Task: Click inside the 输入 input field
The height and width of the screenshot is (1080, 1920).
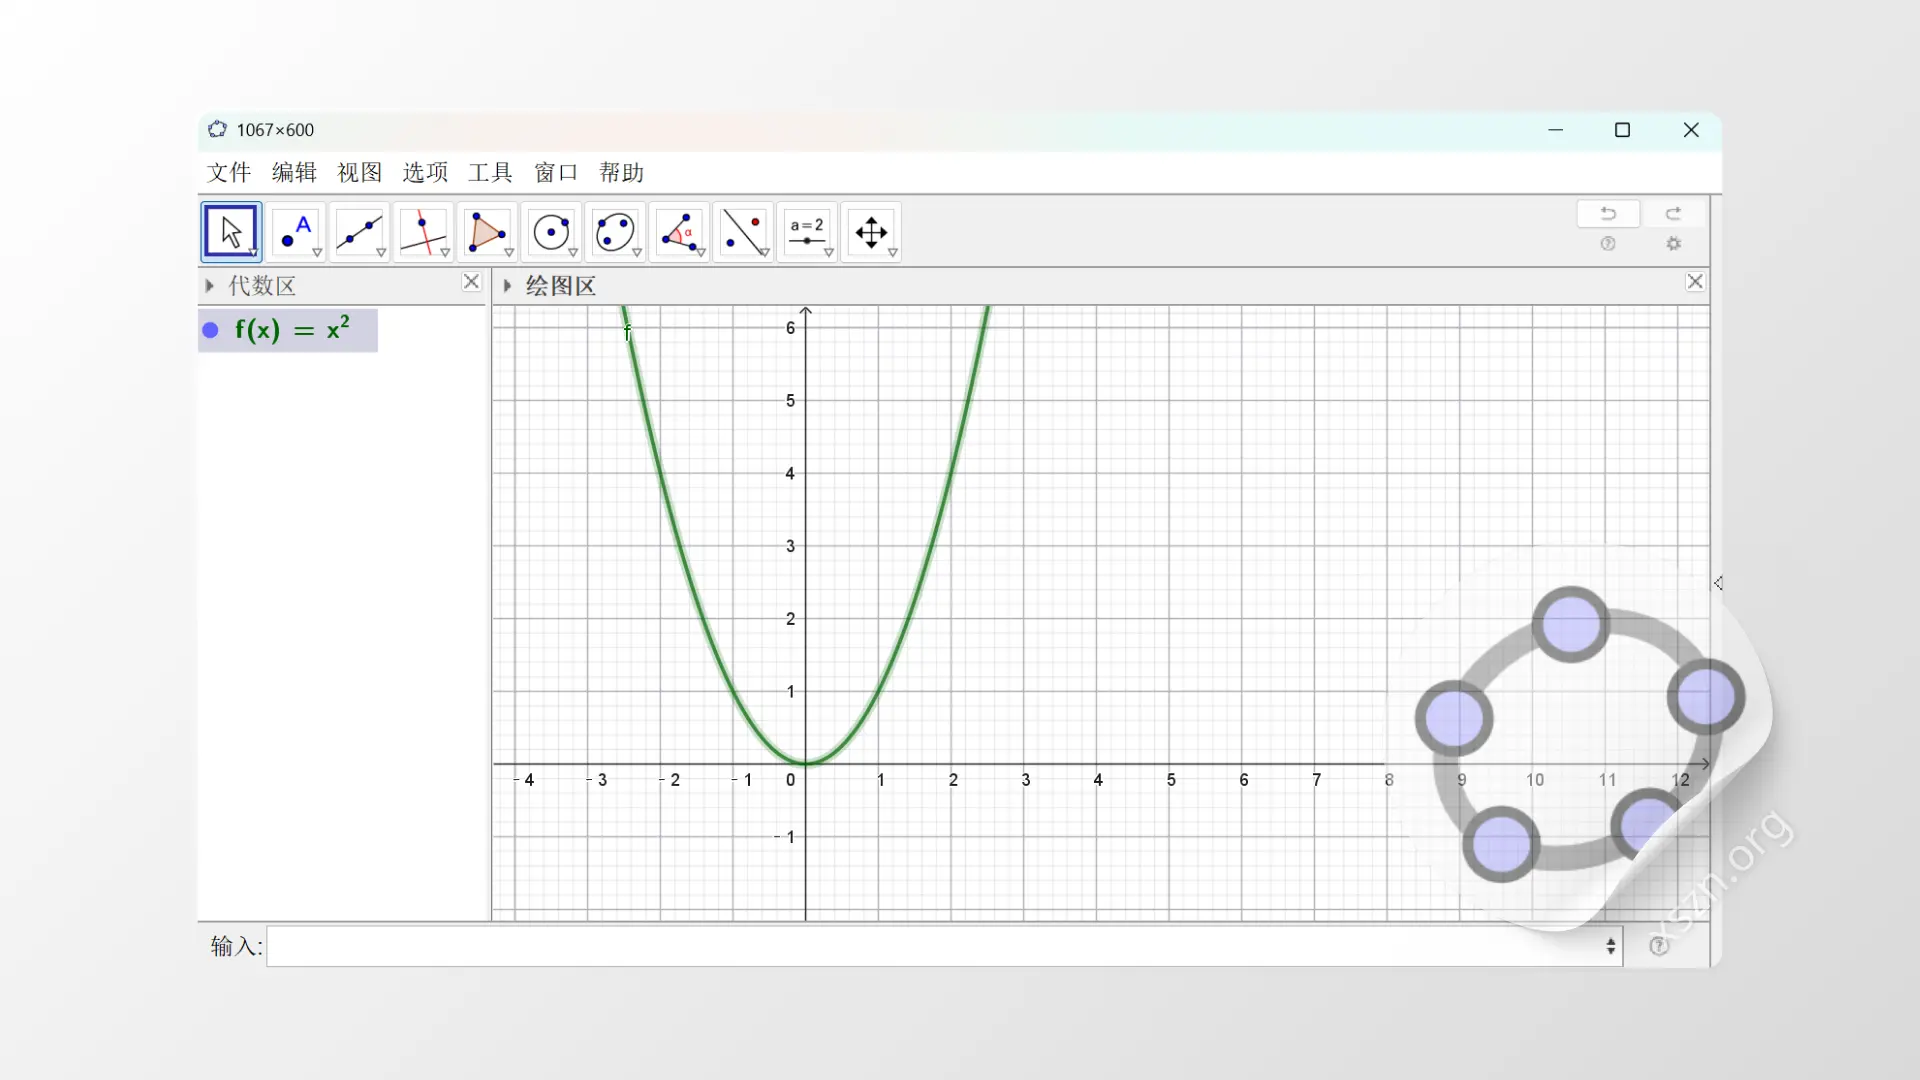Action: (900, 946)
